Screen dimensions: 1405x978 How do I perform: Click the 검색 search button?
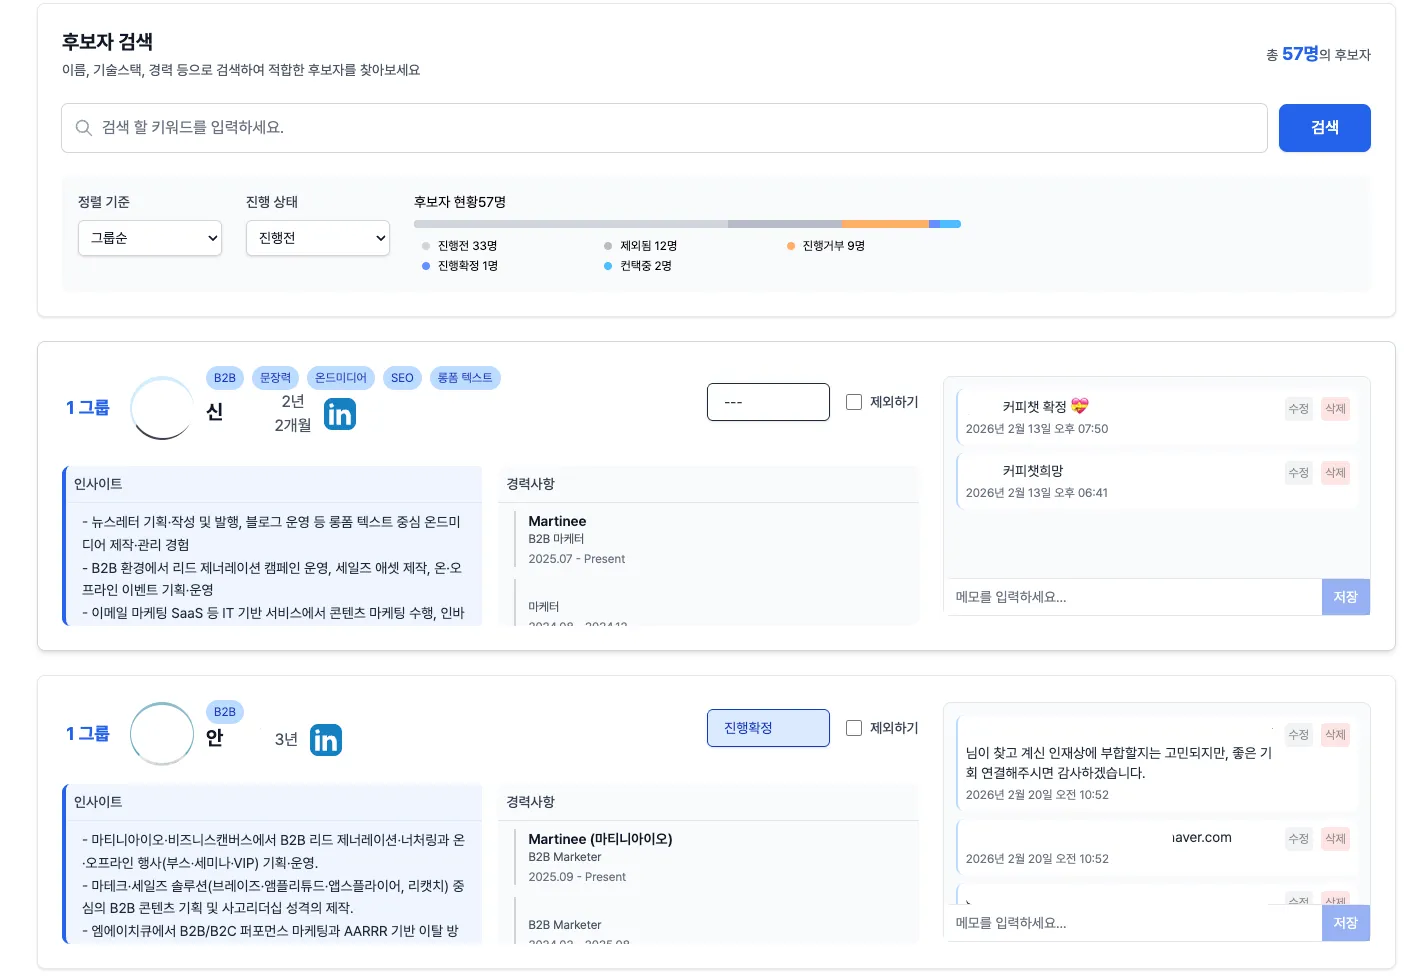(x=1324, y=128)
